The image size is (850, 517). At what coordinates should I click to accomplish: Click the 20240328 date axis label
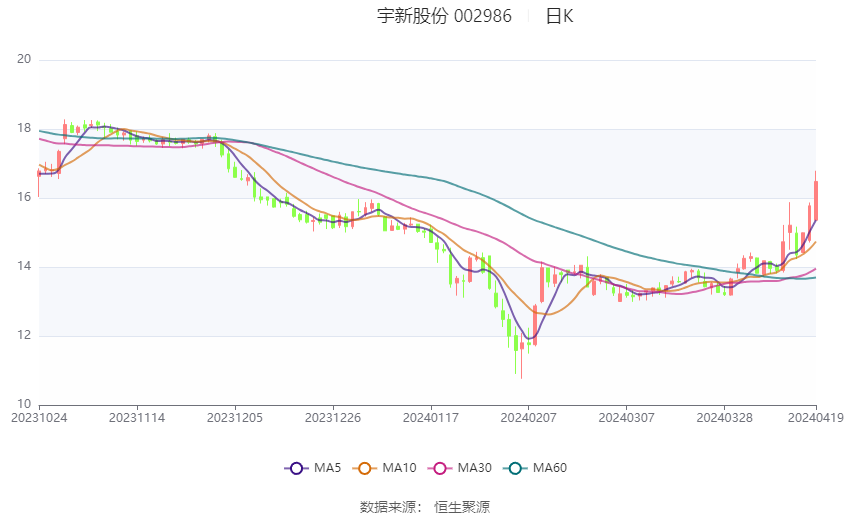(x=724, y=418)
